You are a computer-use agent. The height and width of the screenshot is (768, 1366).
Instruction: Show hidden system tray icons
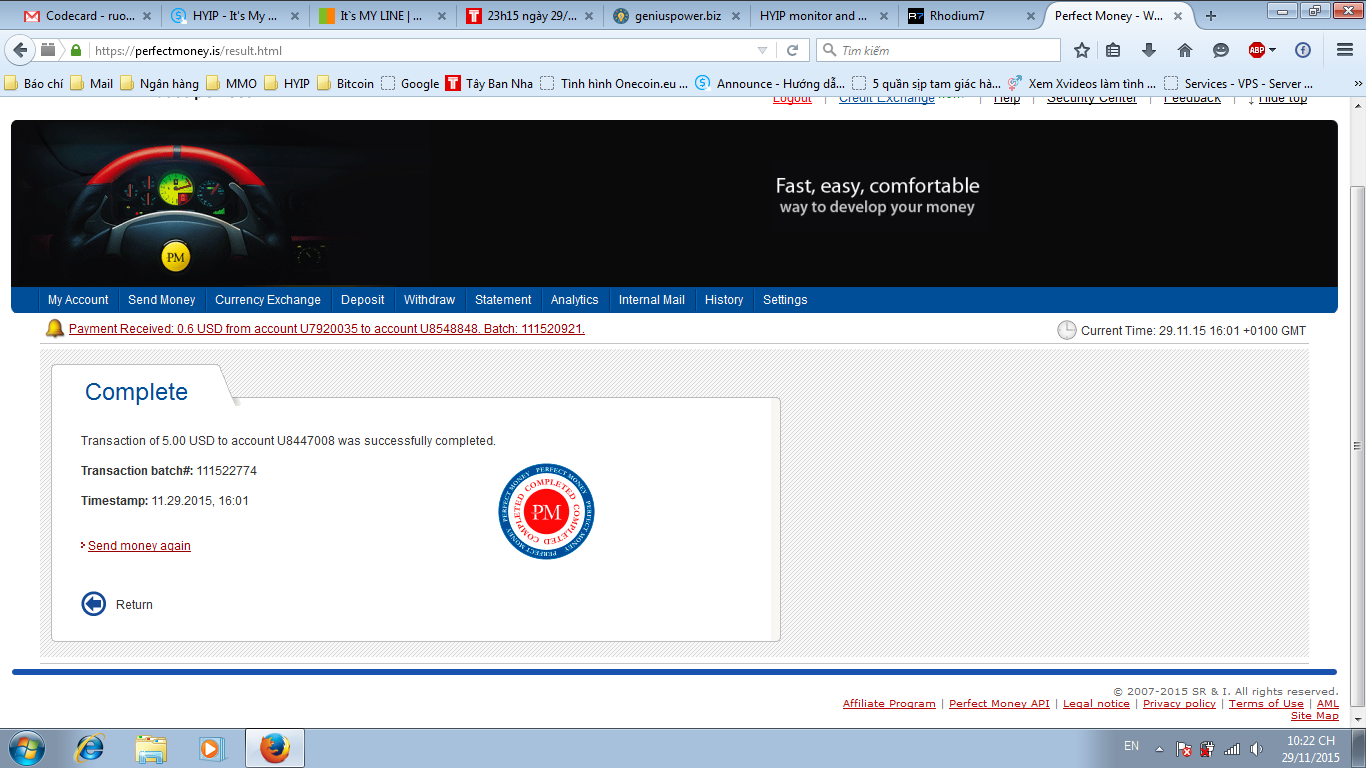[x=1159, y=748]
